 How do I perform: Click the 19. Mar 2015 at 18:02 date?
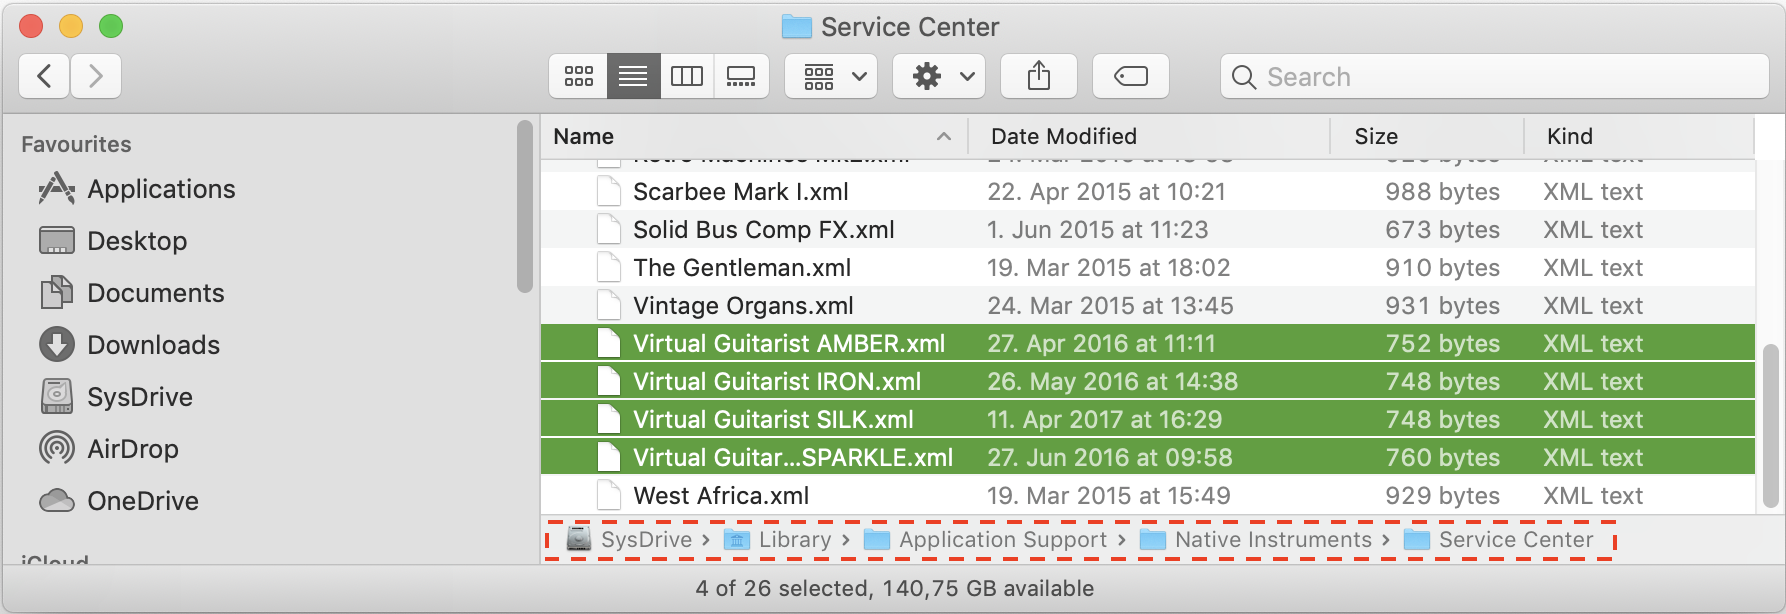click(x=1109, y=268)
